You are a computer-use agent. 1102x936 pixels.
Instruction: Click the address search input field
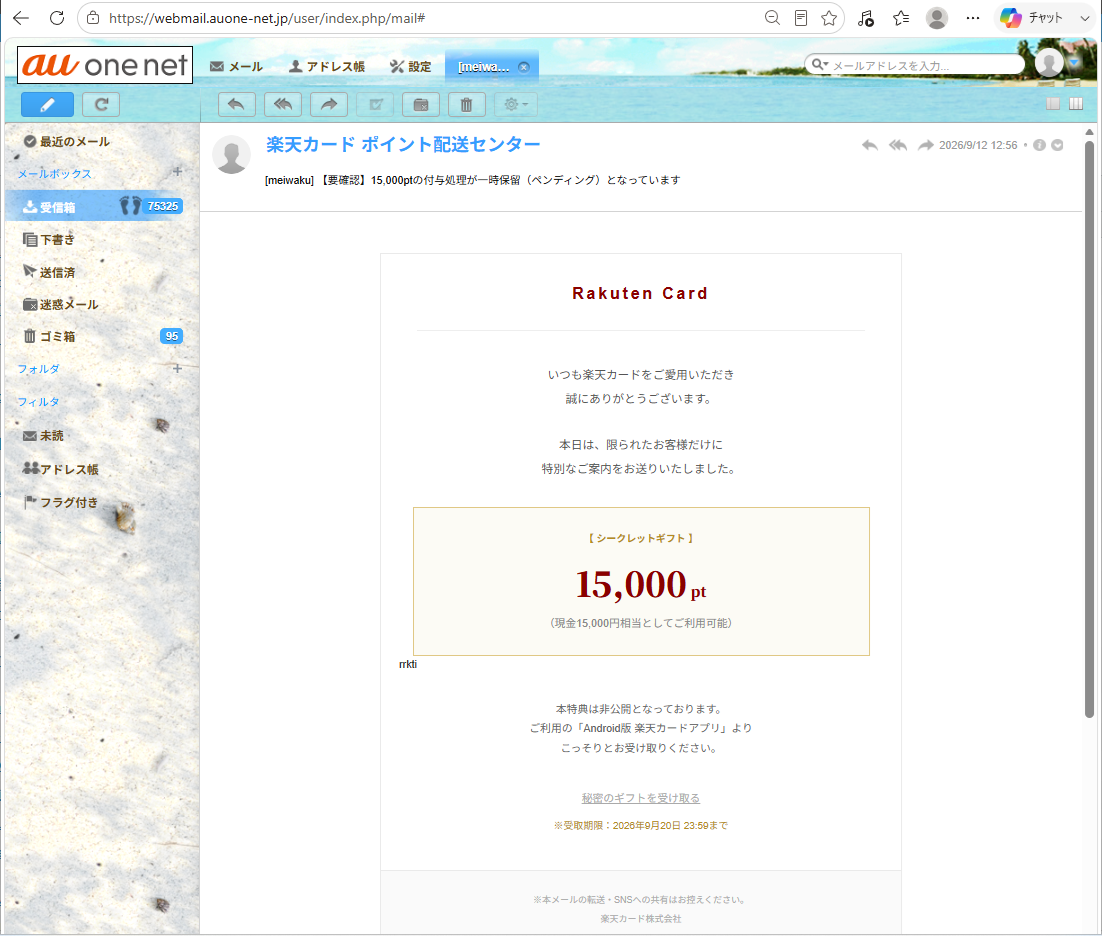(924, 65)
